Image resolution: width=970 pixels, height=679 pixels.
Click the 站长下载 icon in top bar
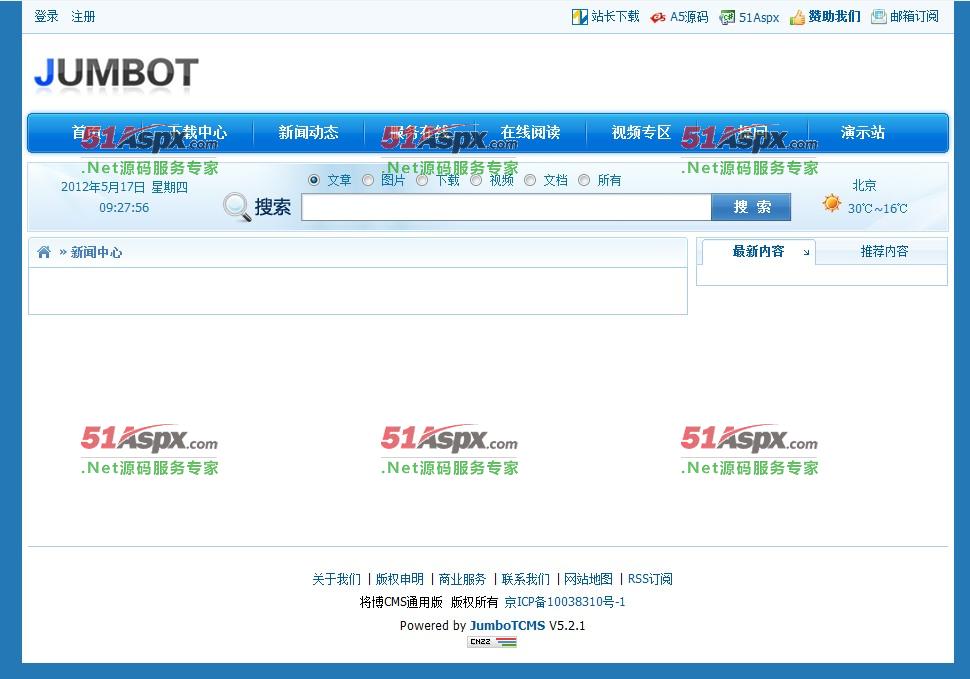[579, 17]
